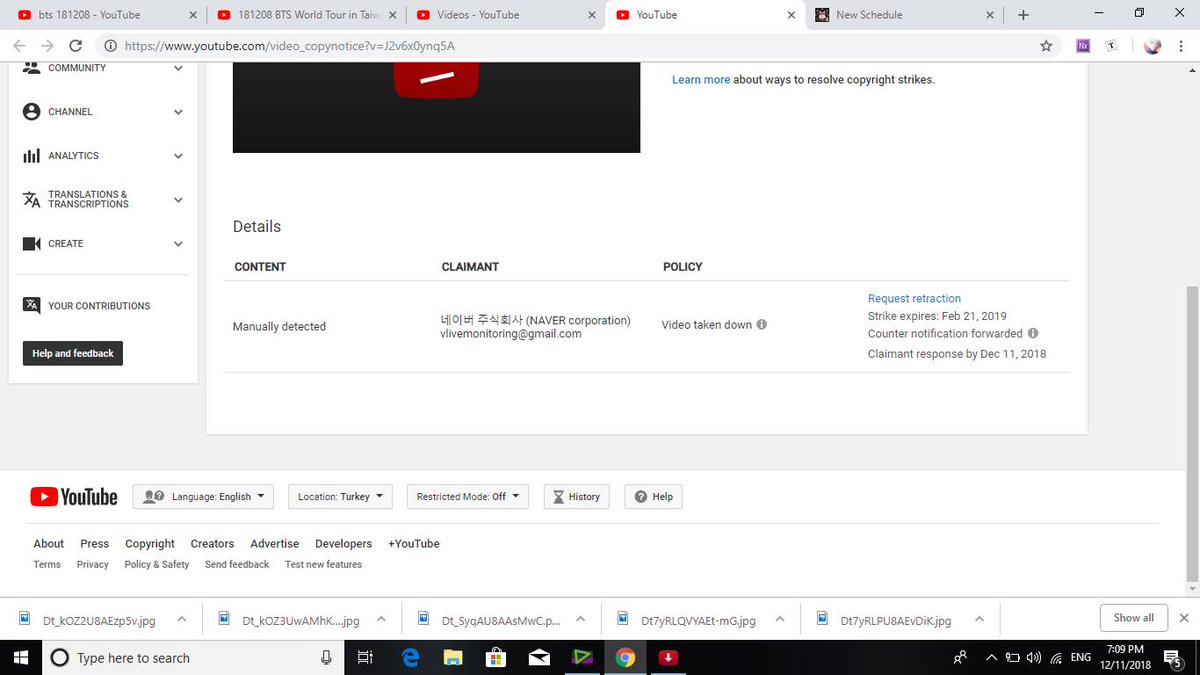Click the History button in footer

pos(577,497)
